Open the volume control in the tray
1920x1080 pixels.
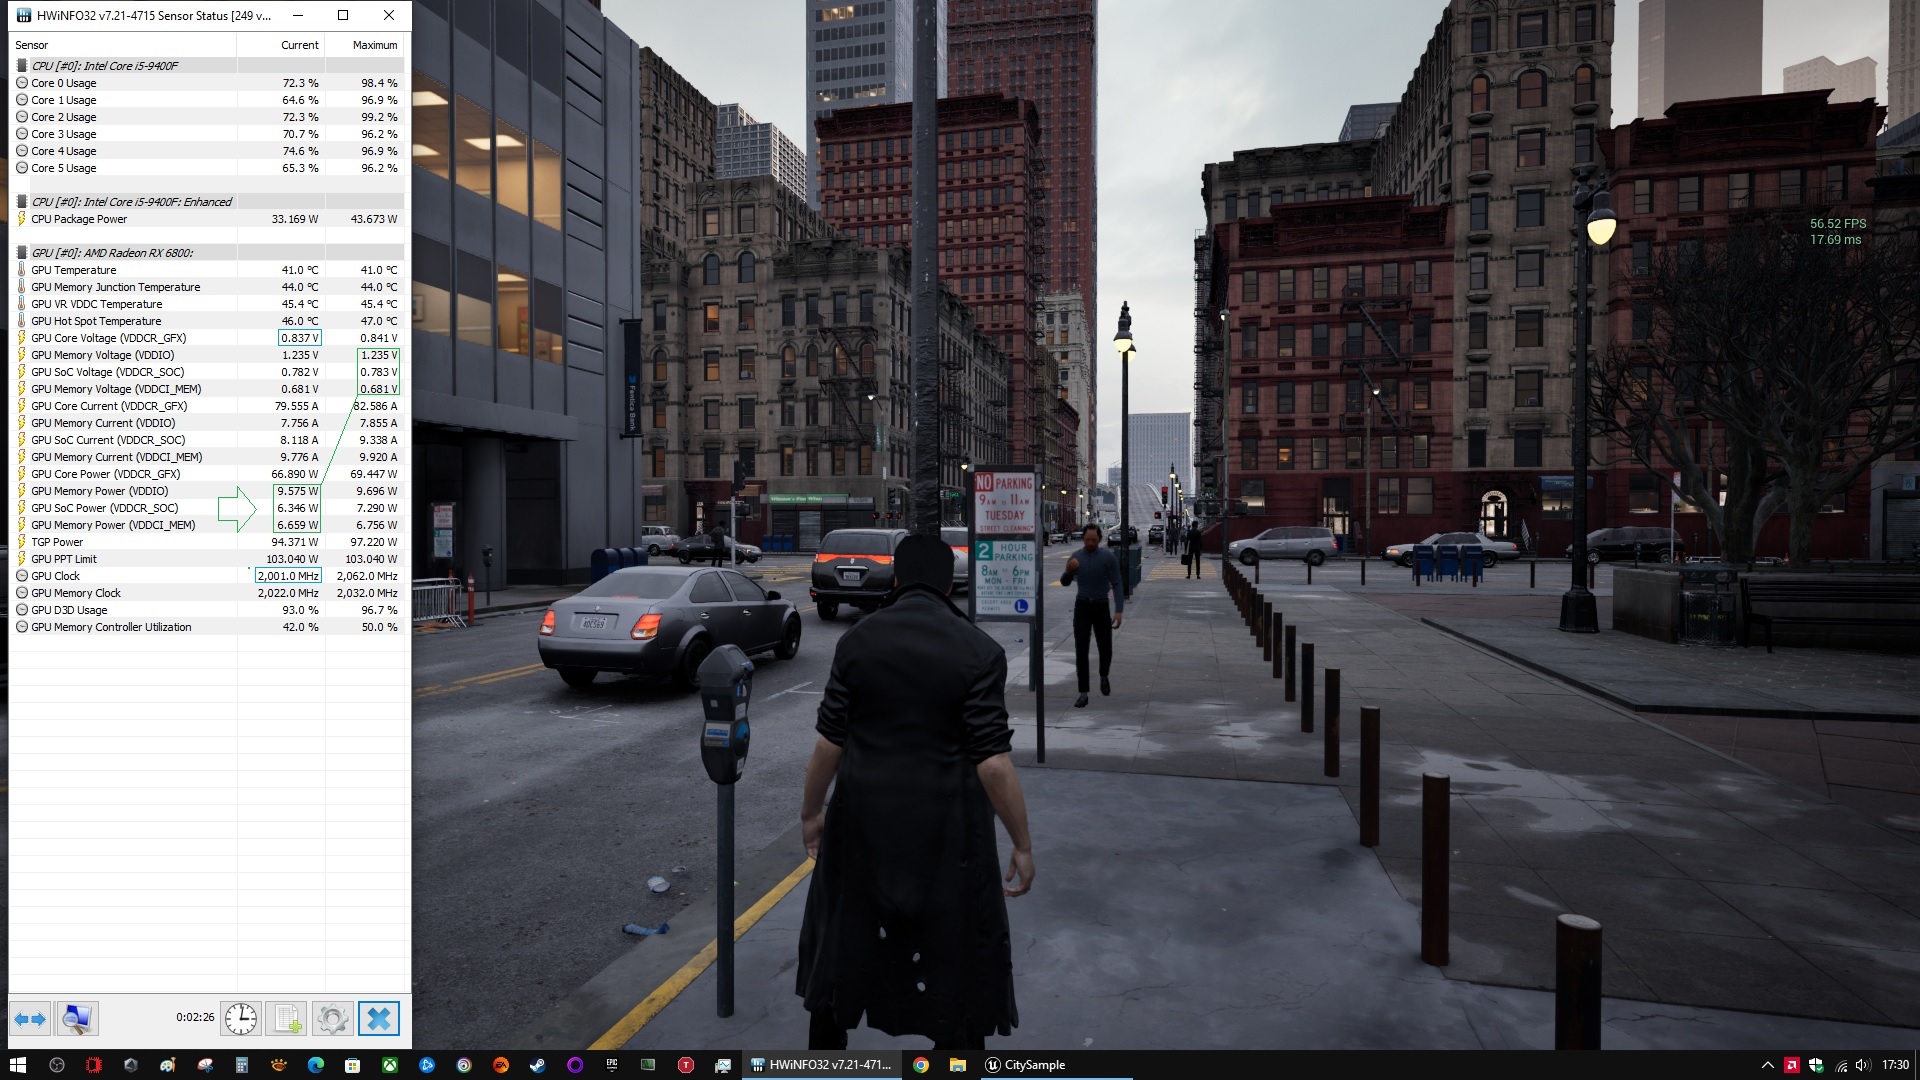(1862, 1065)
